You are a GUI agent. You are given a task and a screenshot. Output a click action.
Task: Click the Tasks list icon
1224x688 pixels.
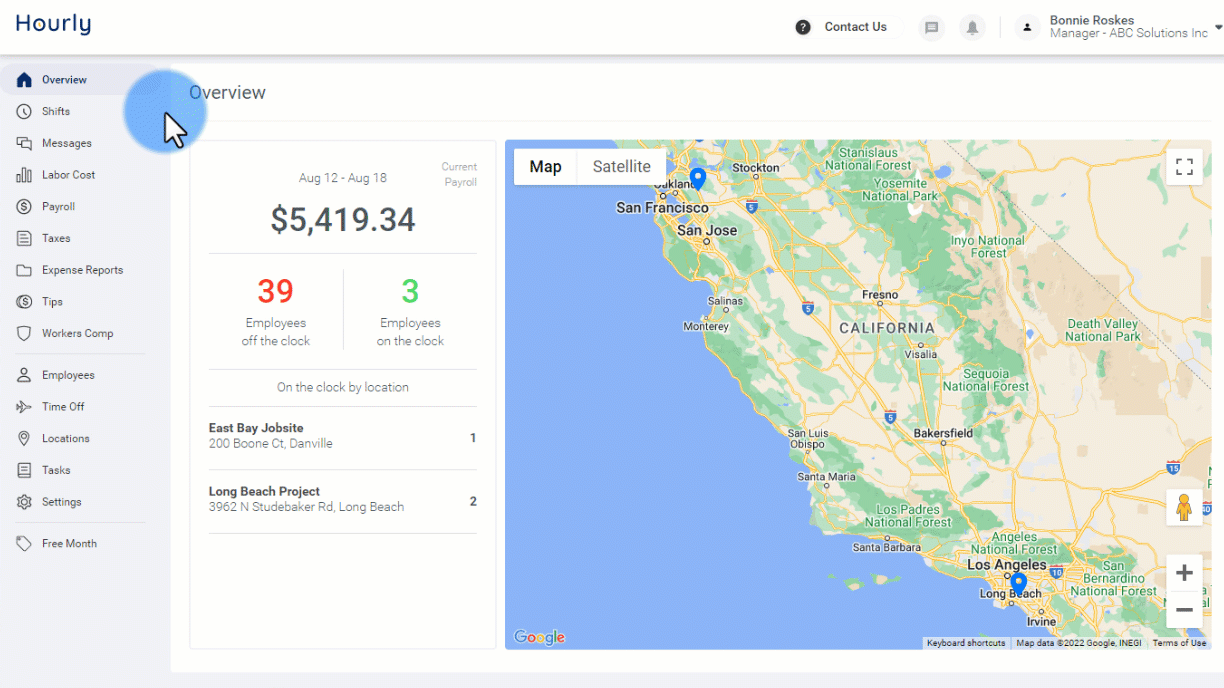pos(24,470)
